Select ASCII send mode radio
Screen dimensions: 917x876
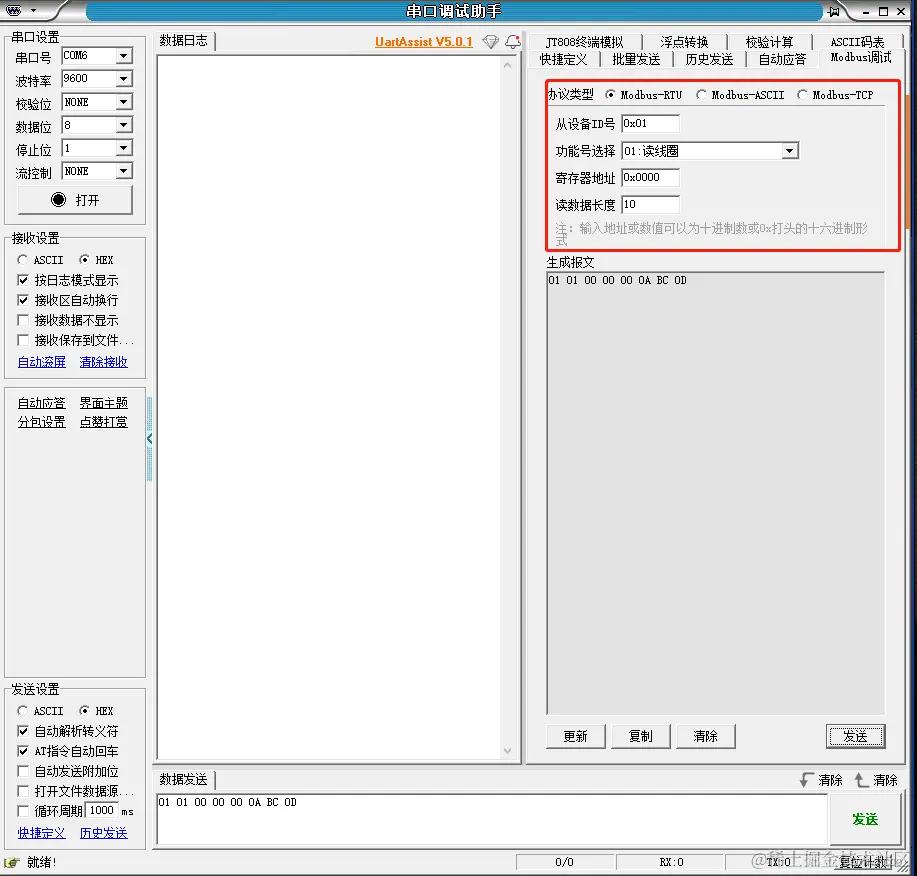coord(22,711)
